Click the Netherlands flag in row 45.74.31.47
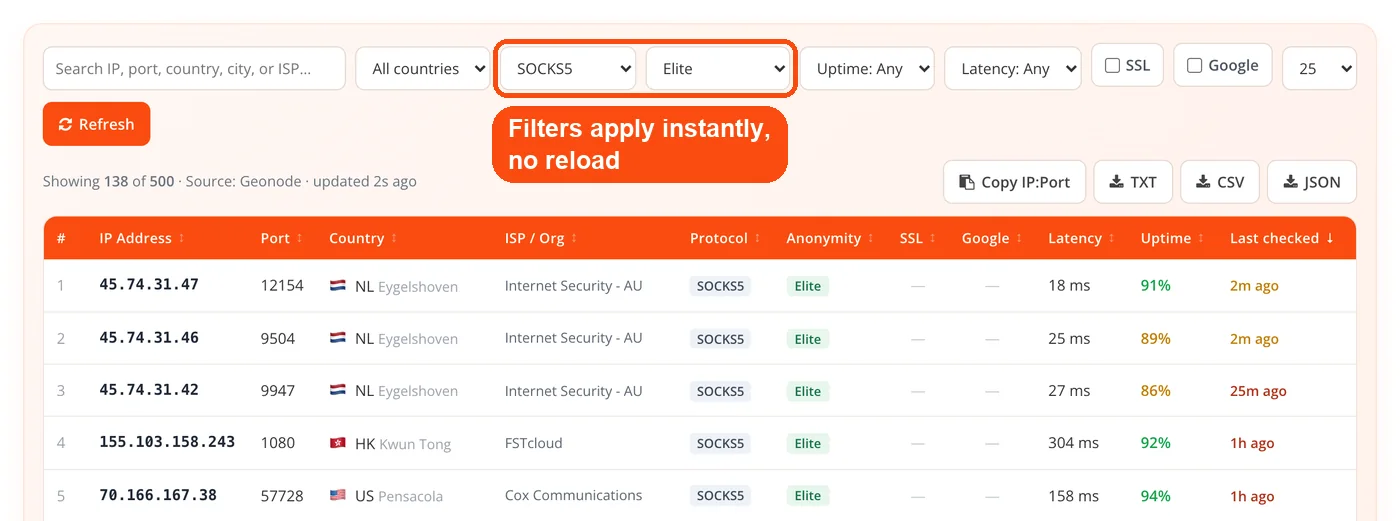 338,286
